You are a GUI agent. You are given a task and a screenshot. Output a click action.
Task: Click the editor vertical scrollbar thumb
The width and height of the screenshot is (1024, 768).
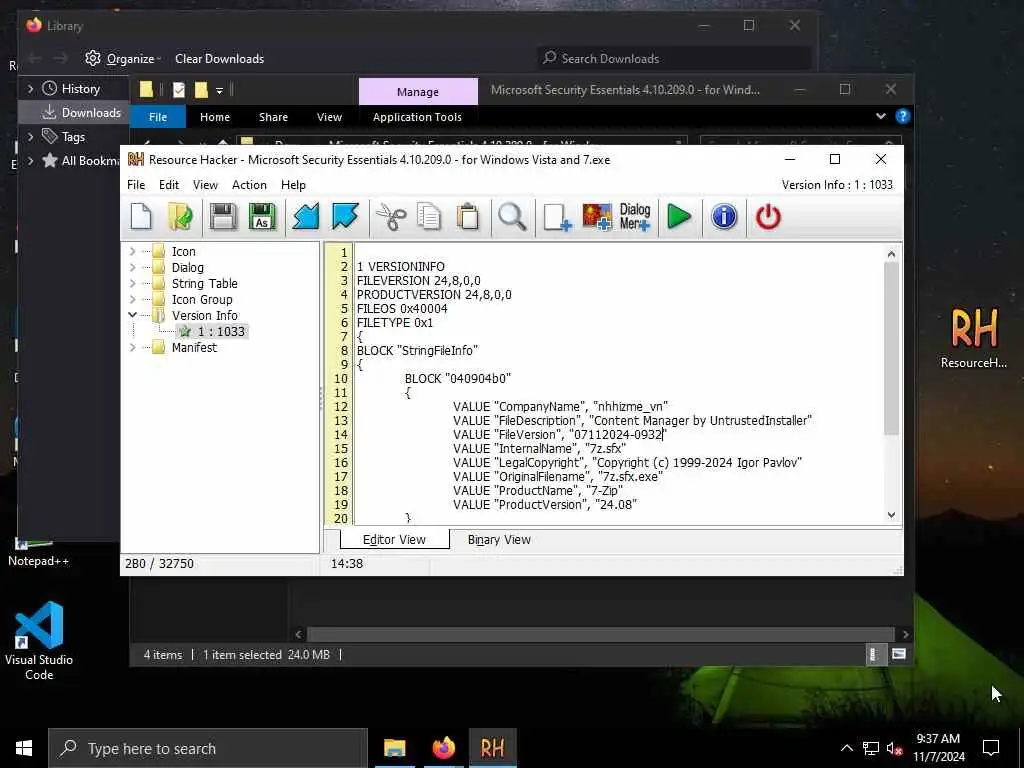[x=891, y=349]
